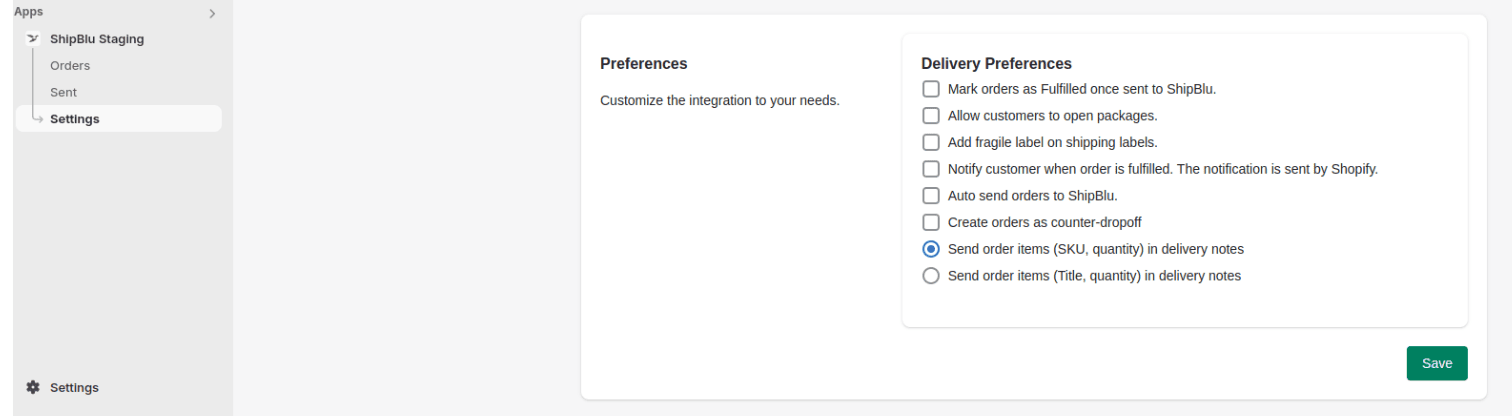The width and height of the screenshot is (1512, 416).
Task: Select Settings under ShipBlu Staging
Action: [75, 119]
